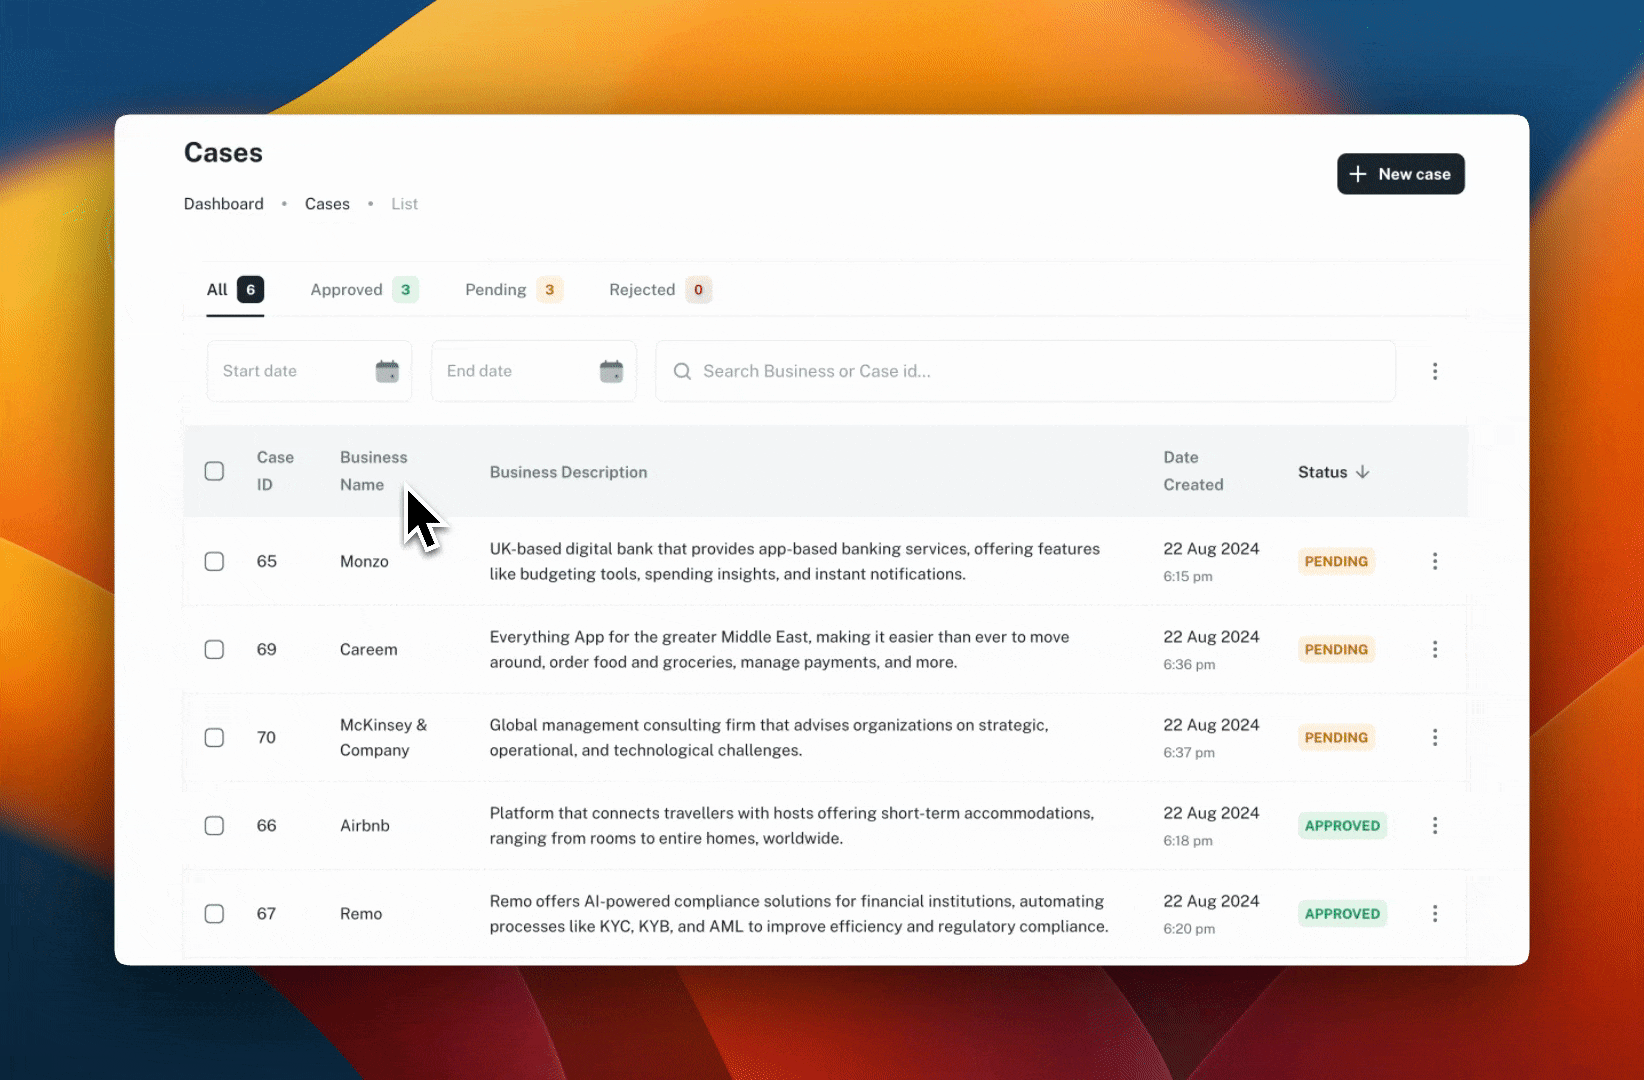Switch to the Pending tab

tap(514, 290)
